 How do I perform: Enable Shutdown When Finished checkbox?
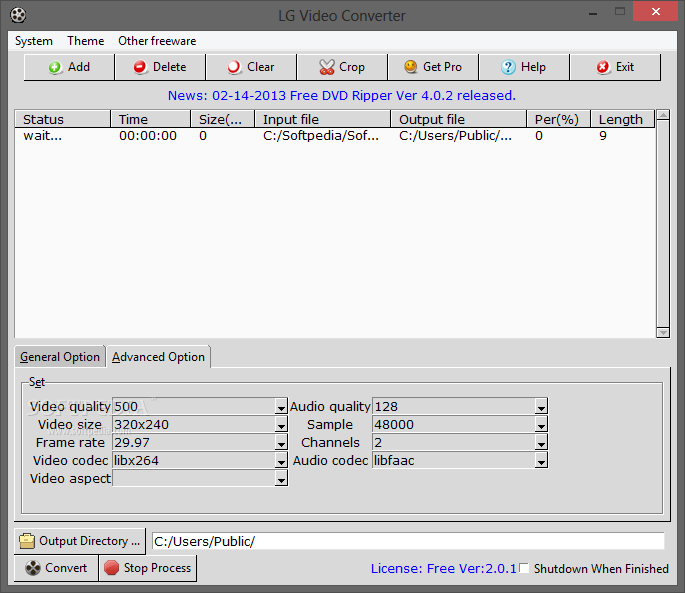tap(525, 568)
